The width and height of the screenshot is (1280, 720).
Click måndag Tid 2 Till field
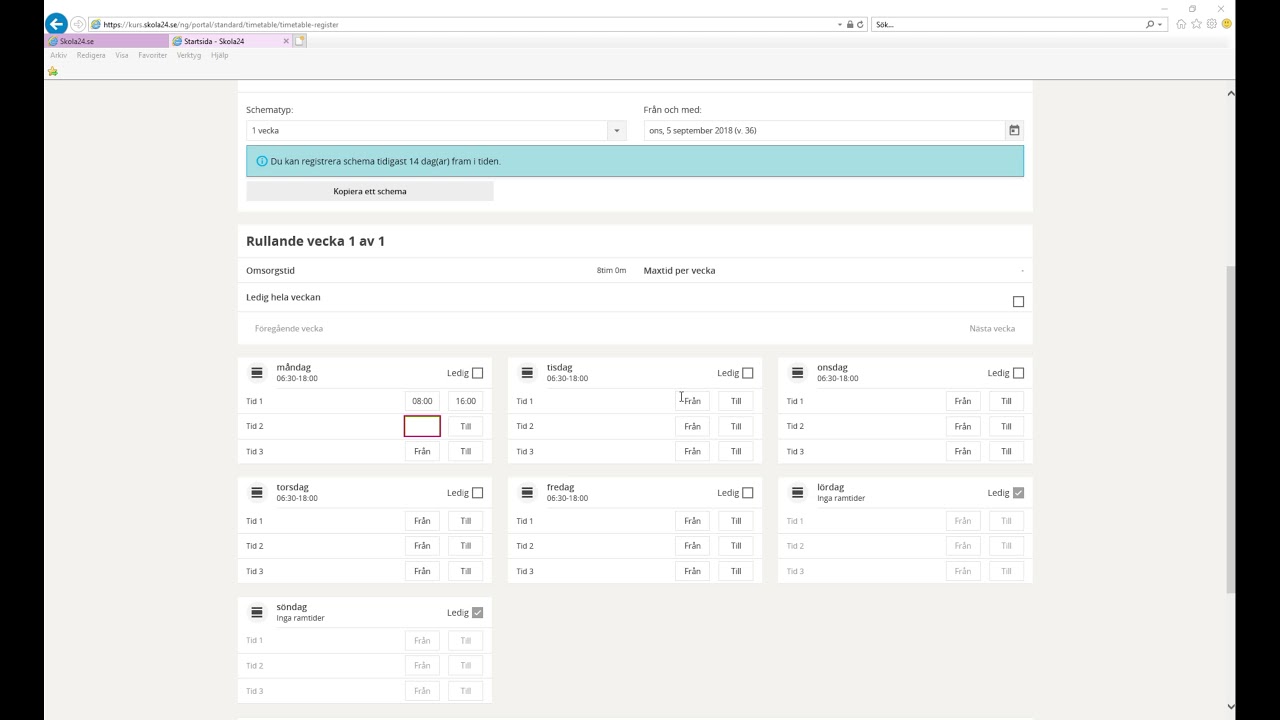pyautogui.click(x=466, y=426)
